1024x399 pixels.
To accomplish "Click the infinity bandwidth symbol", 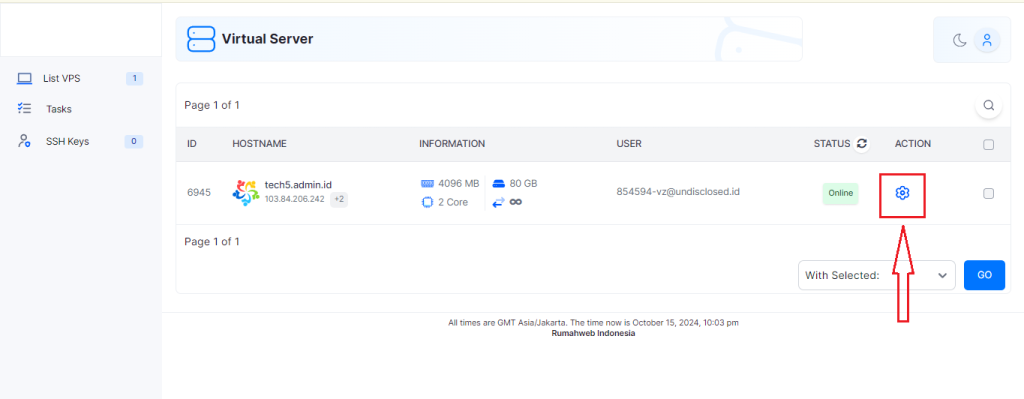I will point(516,202).
